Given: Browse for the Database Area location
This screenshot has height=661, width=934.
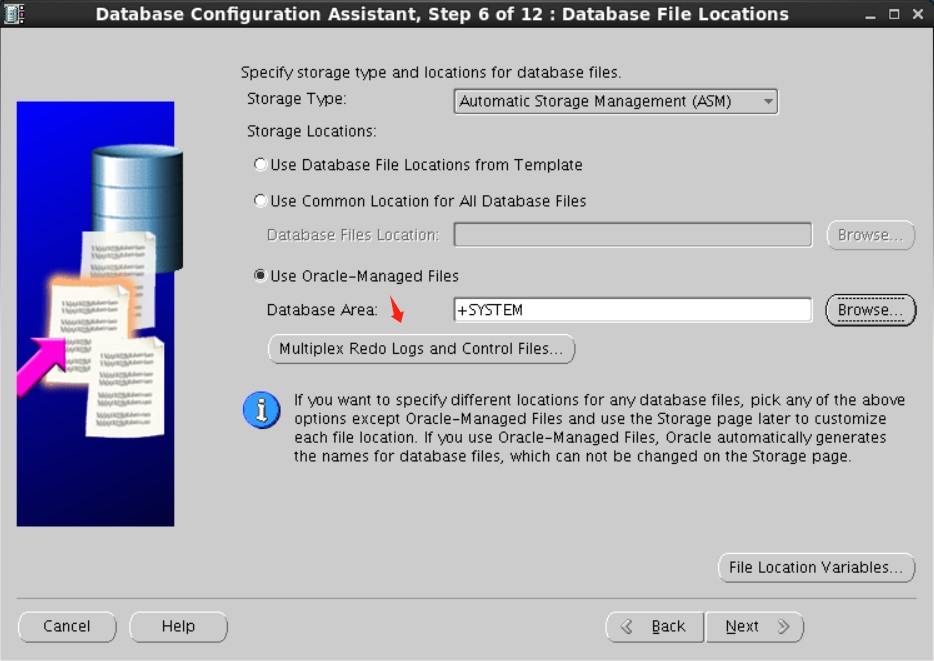Looking at the screenshot, I should [870, 310].
